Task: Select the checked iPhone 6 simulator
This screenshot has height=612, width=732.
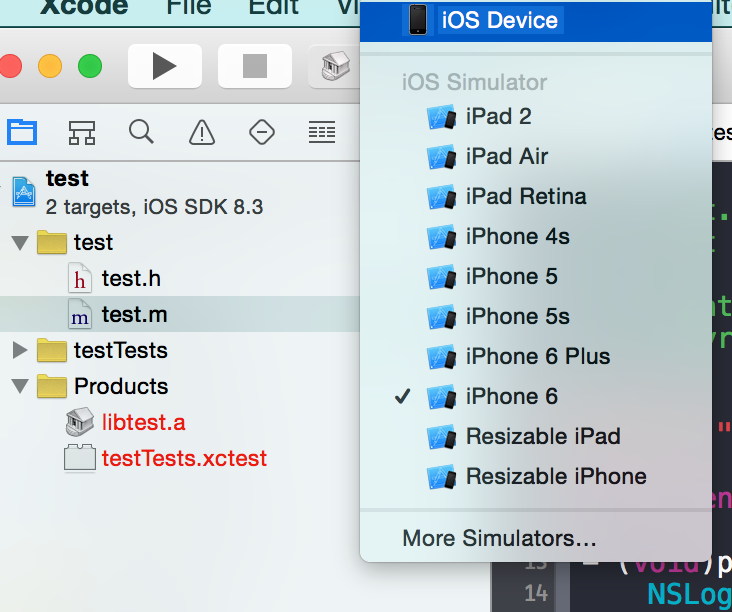Action: (511, 397)
